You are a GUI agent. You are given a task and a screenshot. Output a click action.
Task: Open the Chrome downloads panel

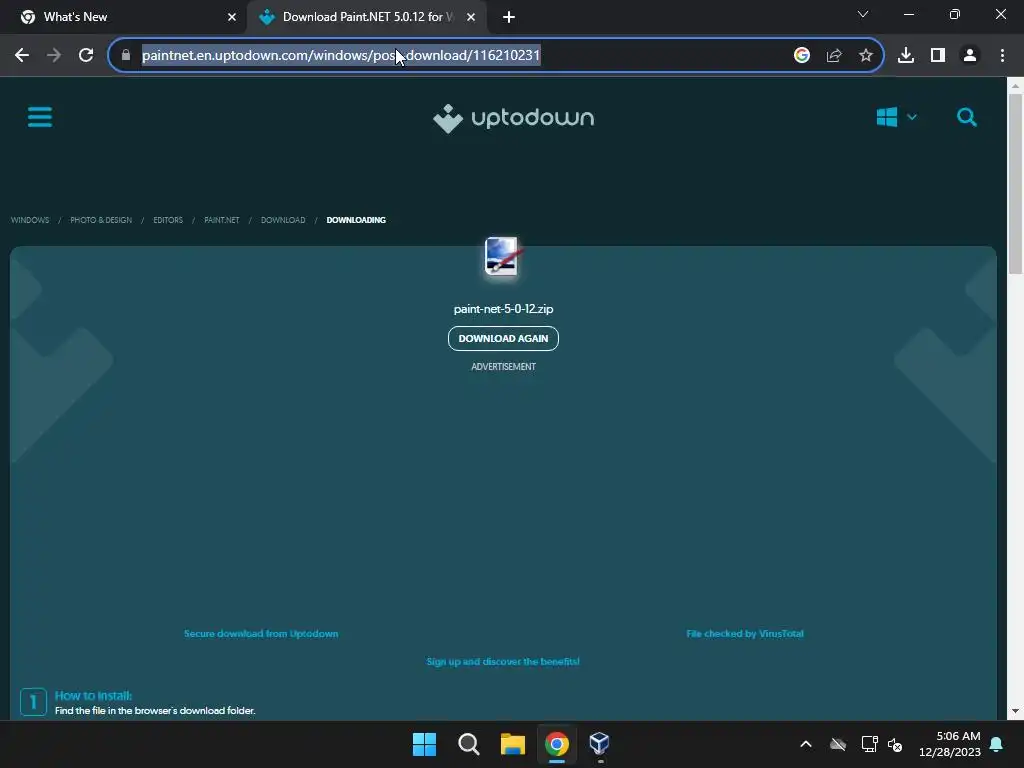[905, 56]
